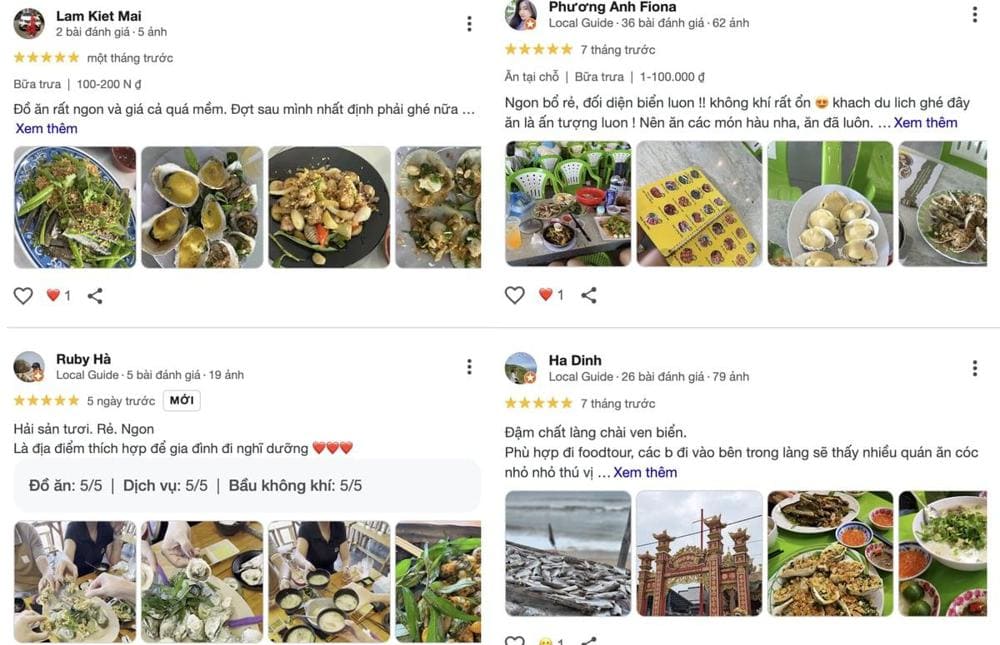Screen dimensions: 1000x645
Task: Toggle the heart reaction count on Lam Kiet Mai's review
Action: 58,296
